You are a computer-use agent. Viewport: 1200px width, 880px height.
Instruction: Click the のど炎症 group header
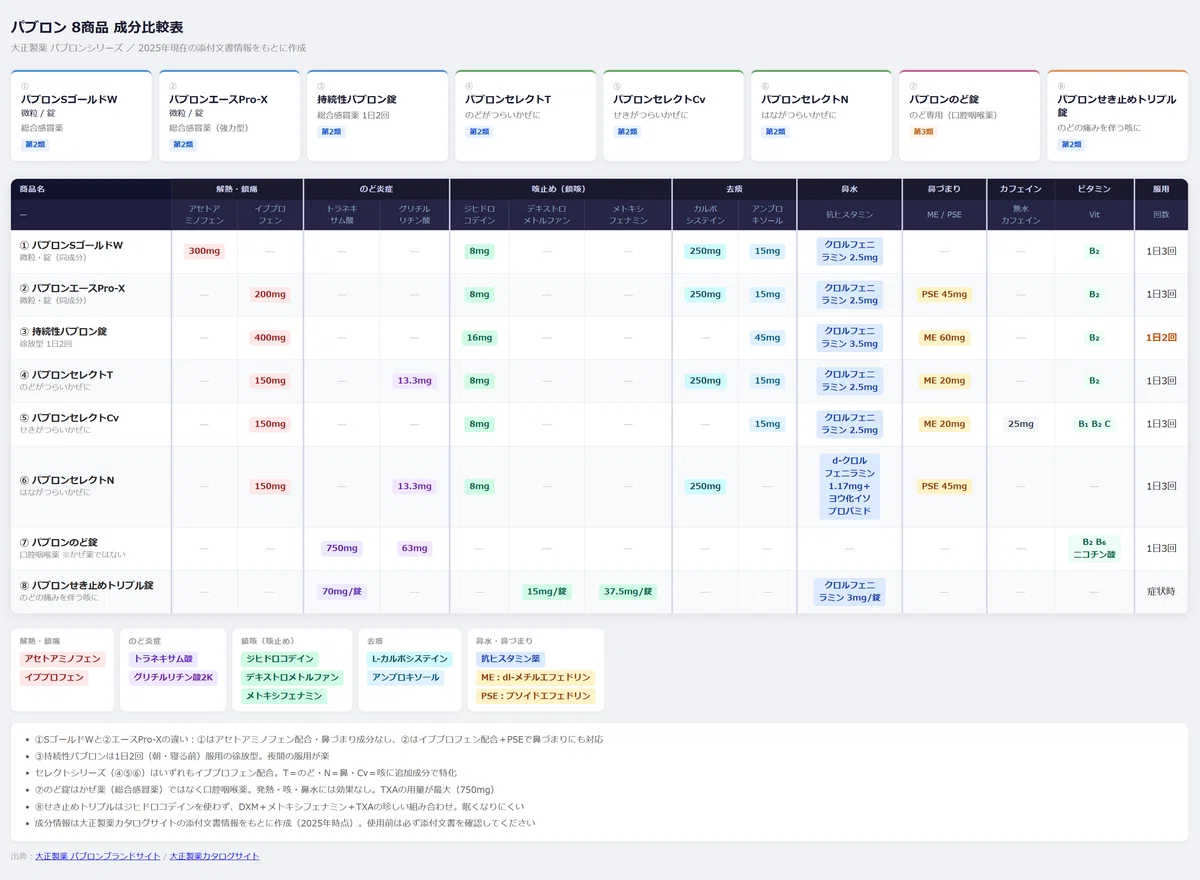pyautogui.click(x=376, y=189)
